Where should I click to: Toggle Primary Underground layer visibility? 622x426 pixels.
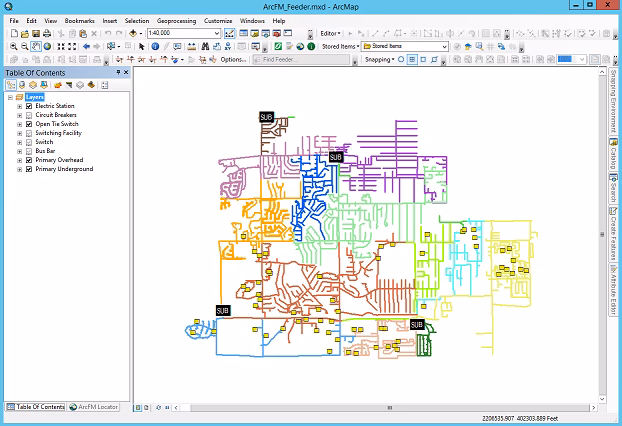pos(29,169)
